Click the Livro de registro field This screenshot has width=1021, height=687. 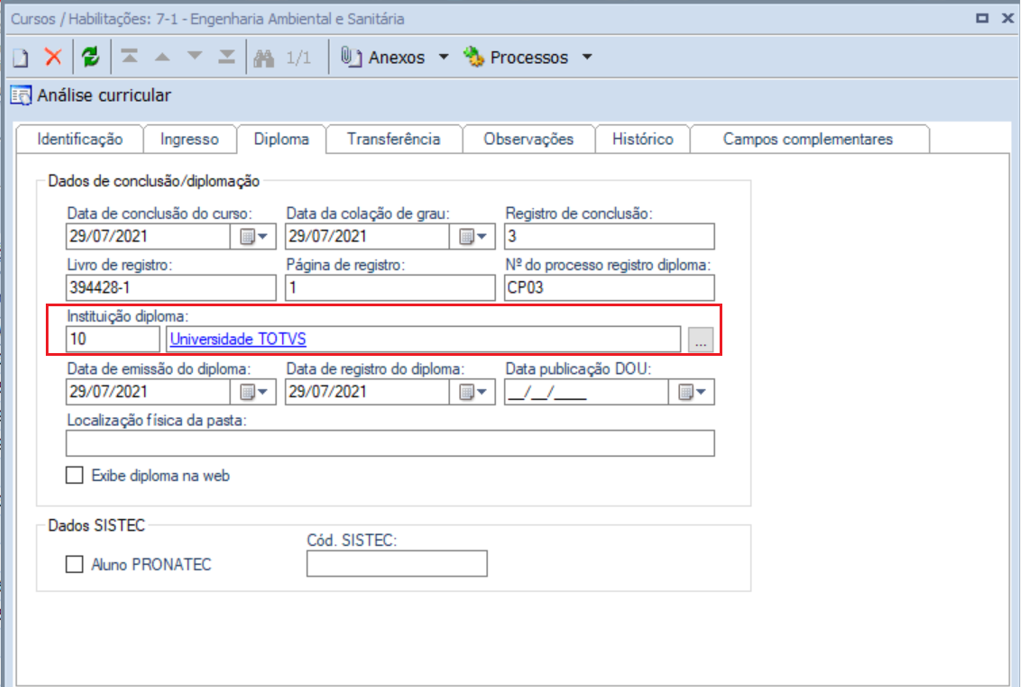tap(171, 288)
